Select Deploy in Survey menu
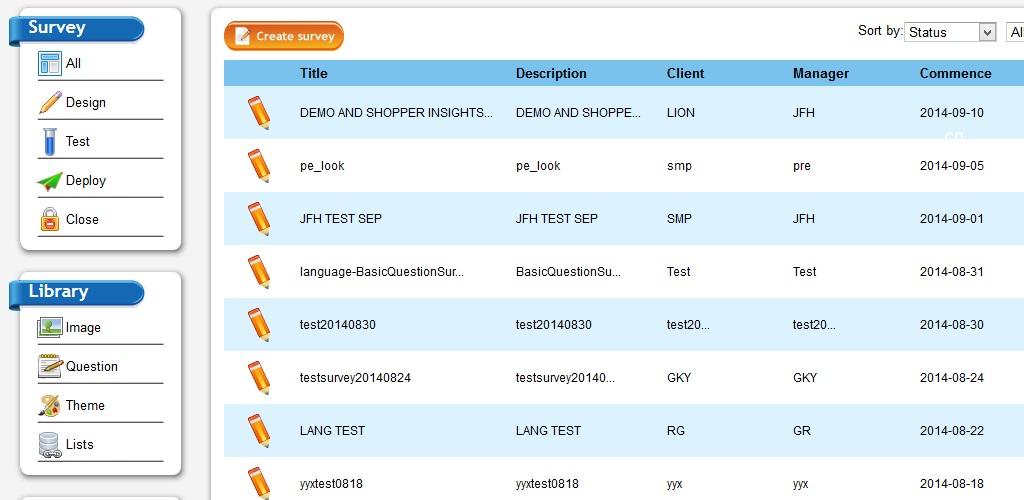This screenshot has height=500, width=1024. pyautogui.click(x=86, y=181)
